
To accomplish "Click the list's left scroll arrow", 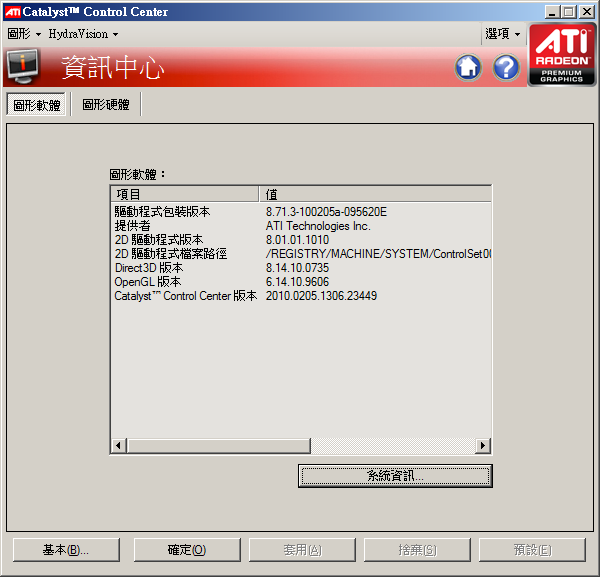I will tap(118, 445).
